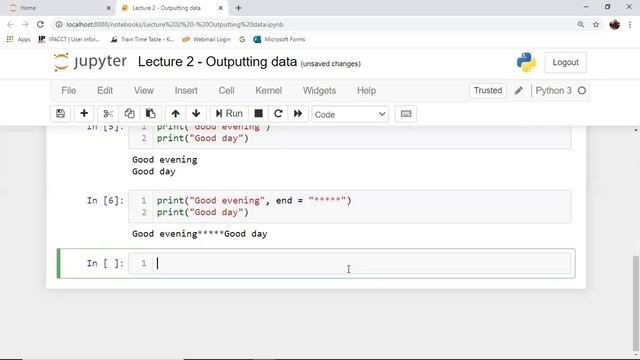Click the pencil edit-mode indicator icon
The width and height of the screenshot is (640, 360).
click(519, 91)
